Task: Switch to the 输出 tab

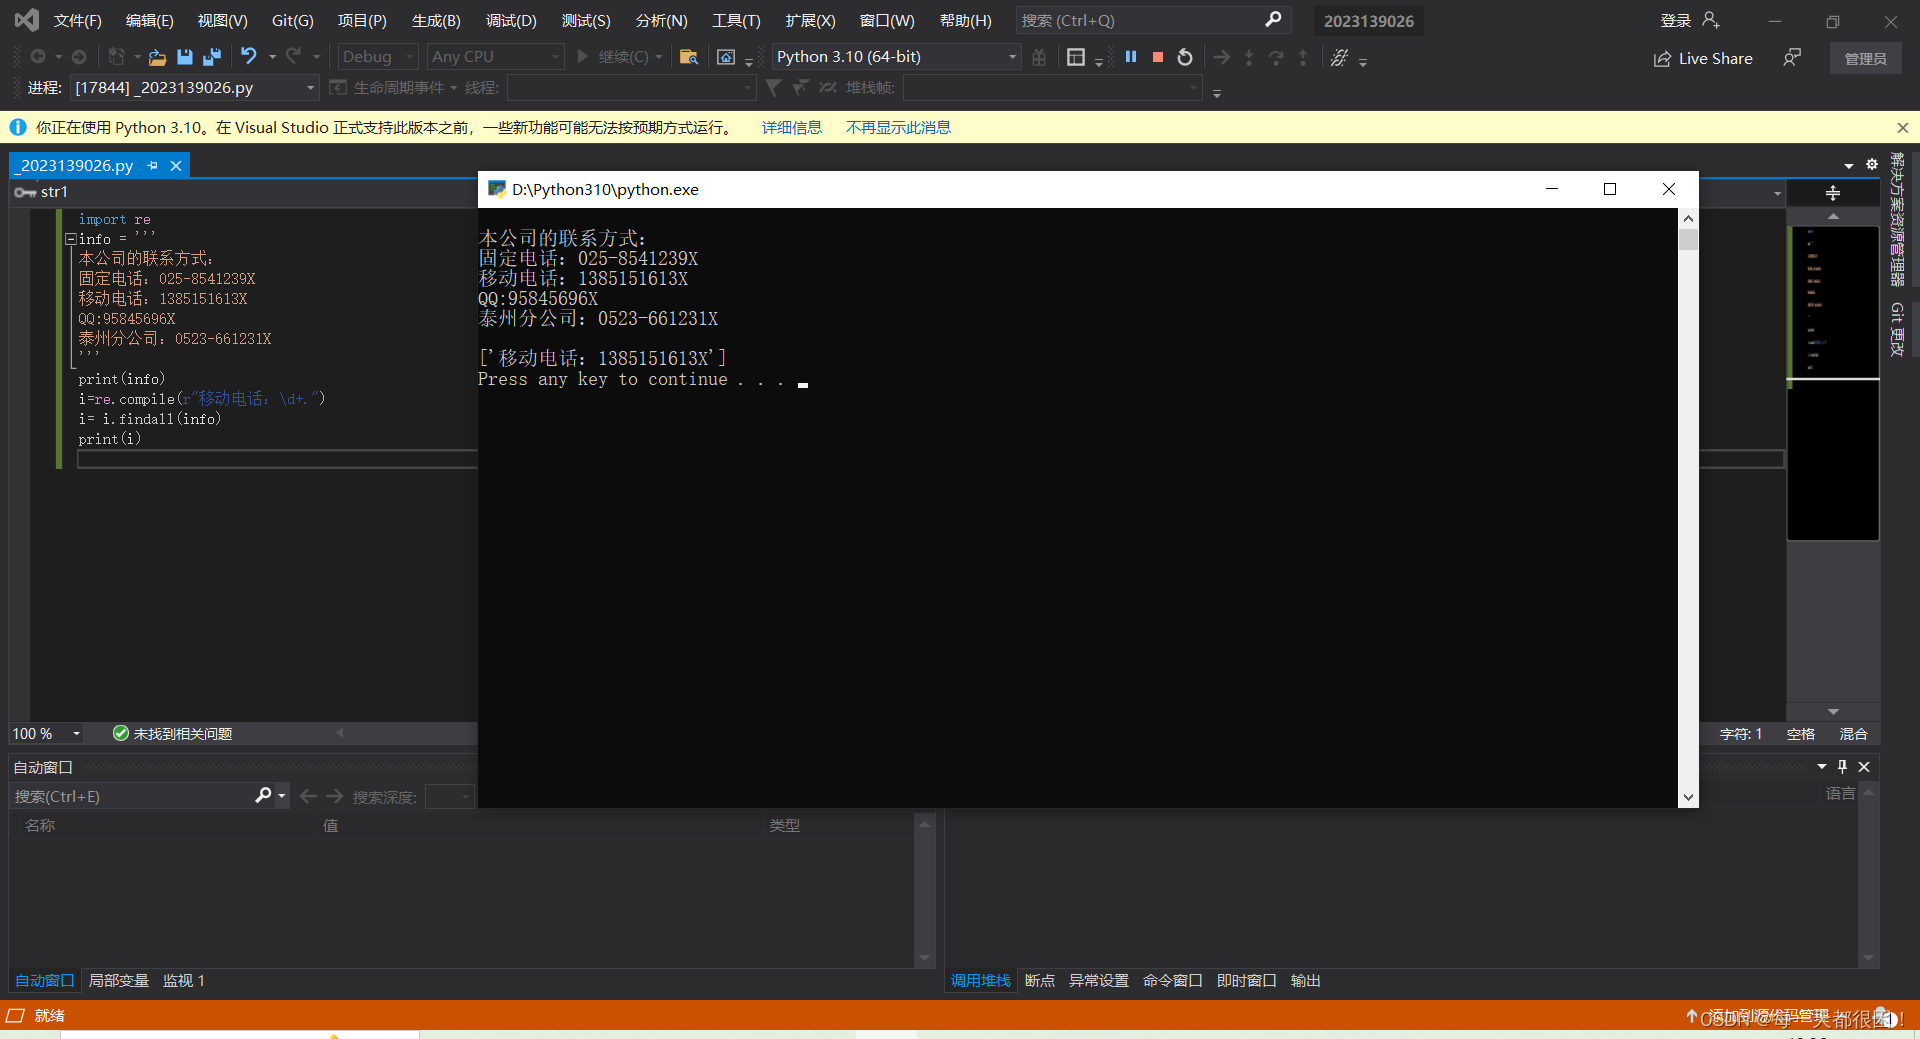Action: coord(1305,980)
